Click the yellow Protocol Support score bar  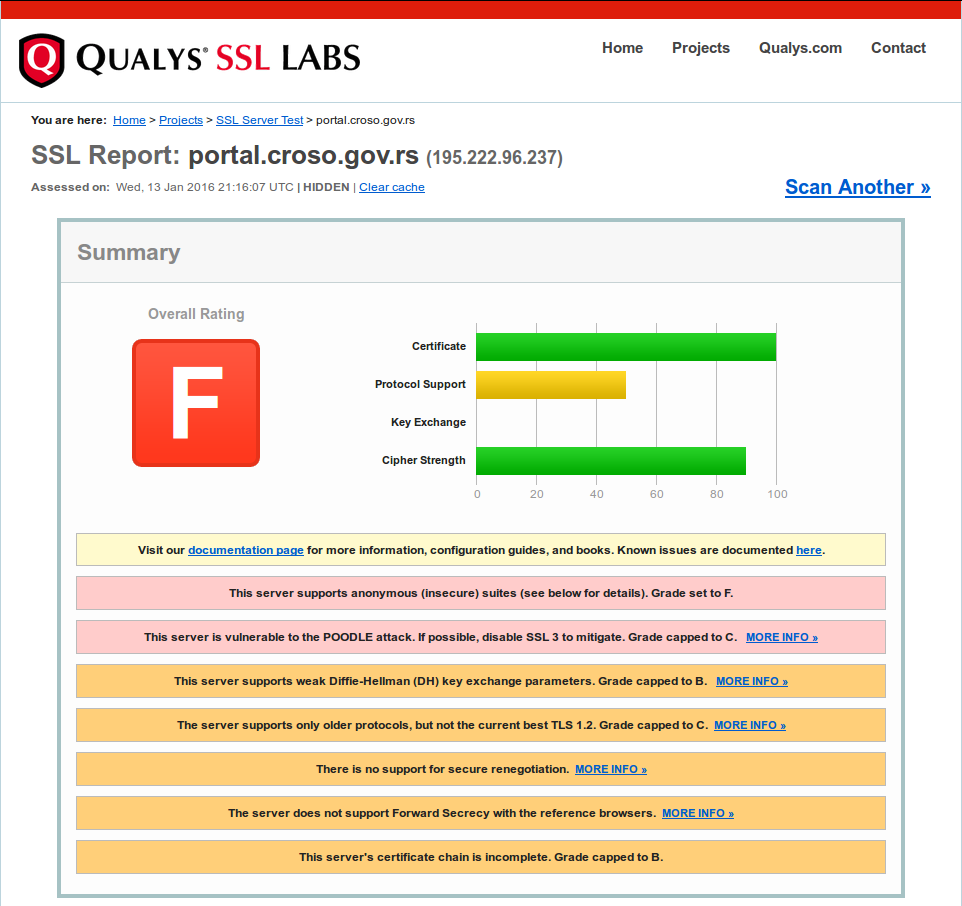[x=550, y=385]
